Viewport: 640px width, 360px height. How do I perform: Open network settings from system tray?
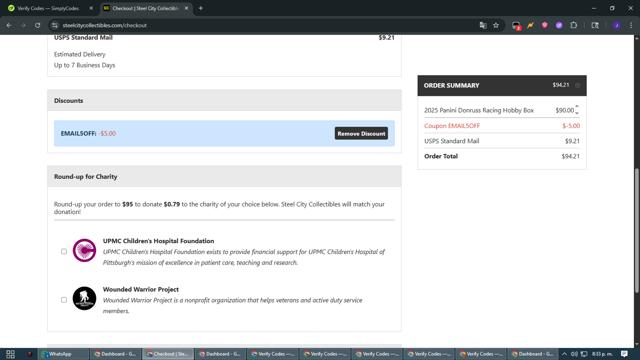[x=584, y=354]
